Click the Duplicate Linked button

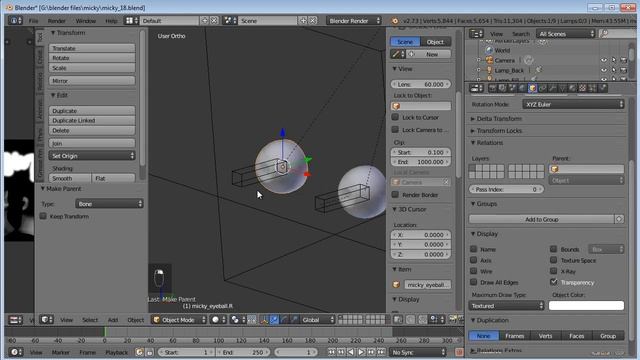point(92,120)
